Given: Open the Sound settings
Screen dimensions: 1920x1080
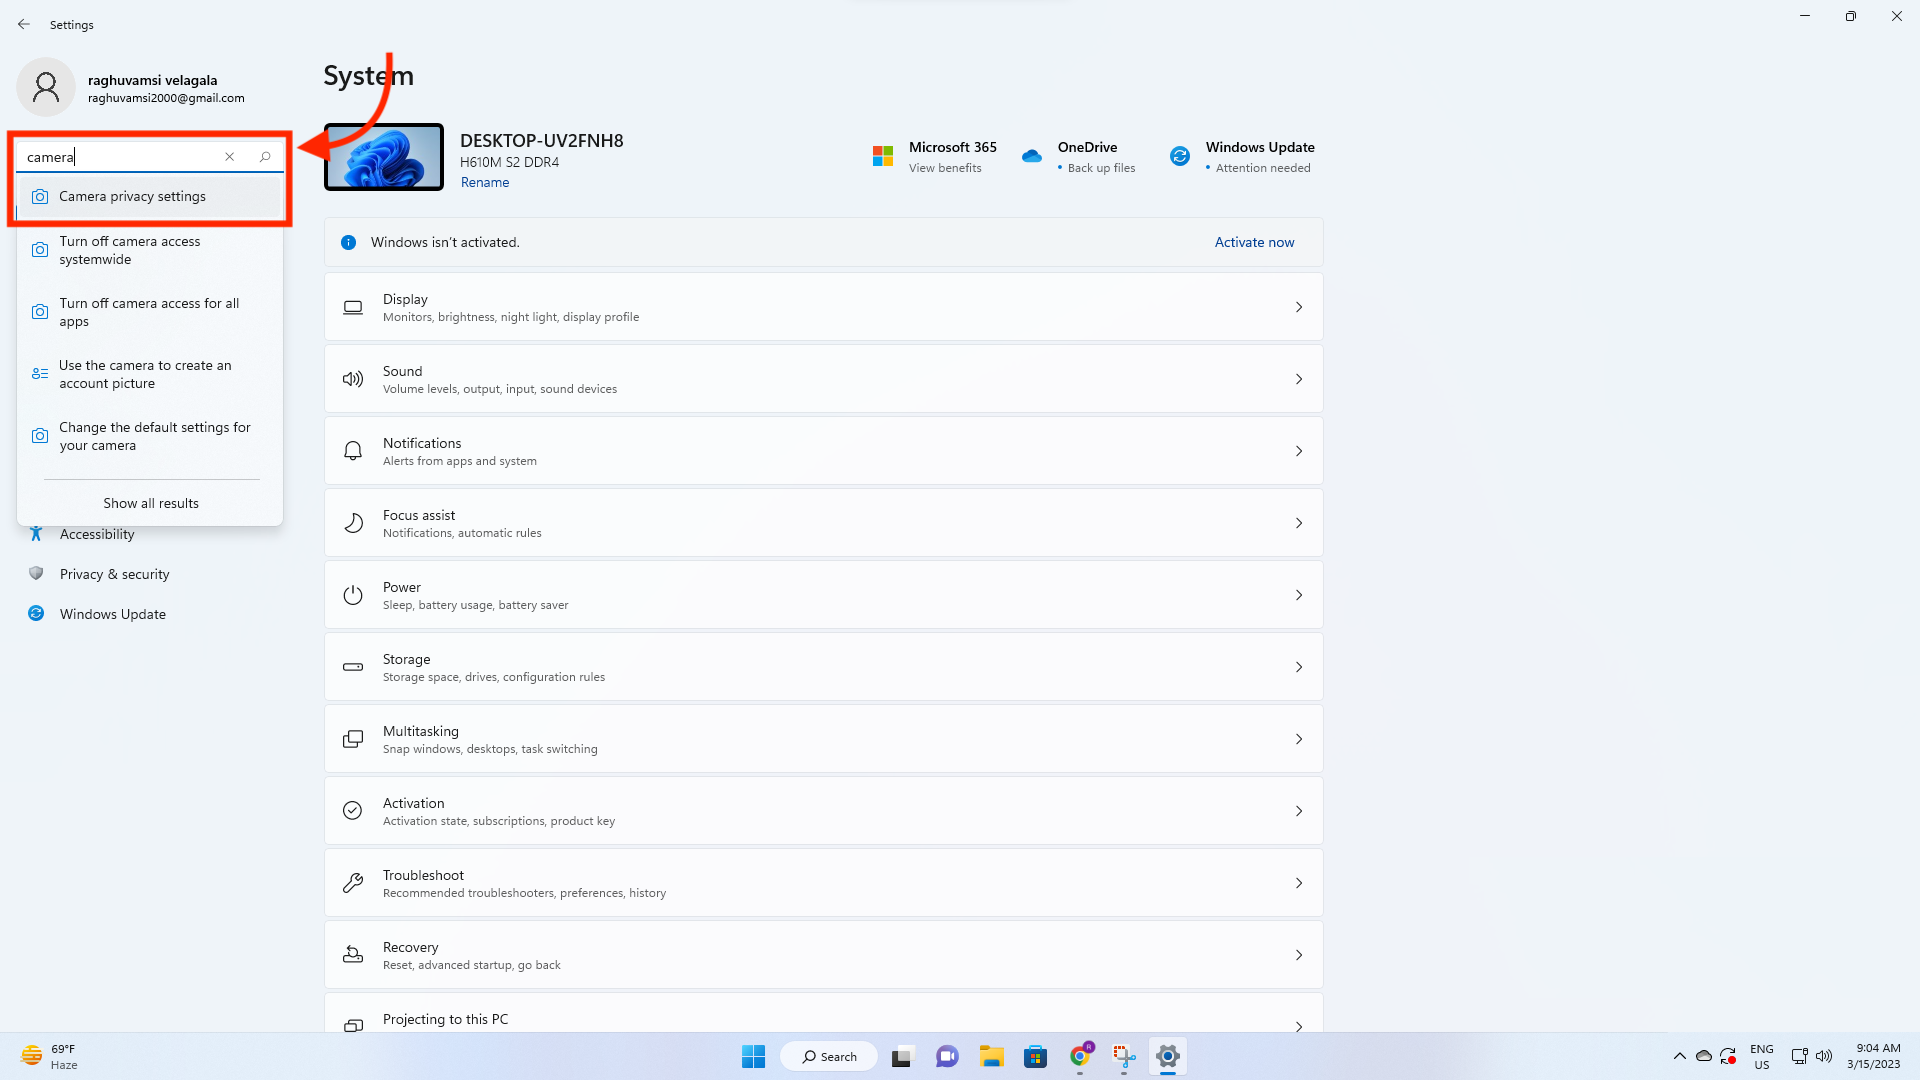Looking at the screenshot, I should [822, 378].
